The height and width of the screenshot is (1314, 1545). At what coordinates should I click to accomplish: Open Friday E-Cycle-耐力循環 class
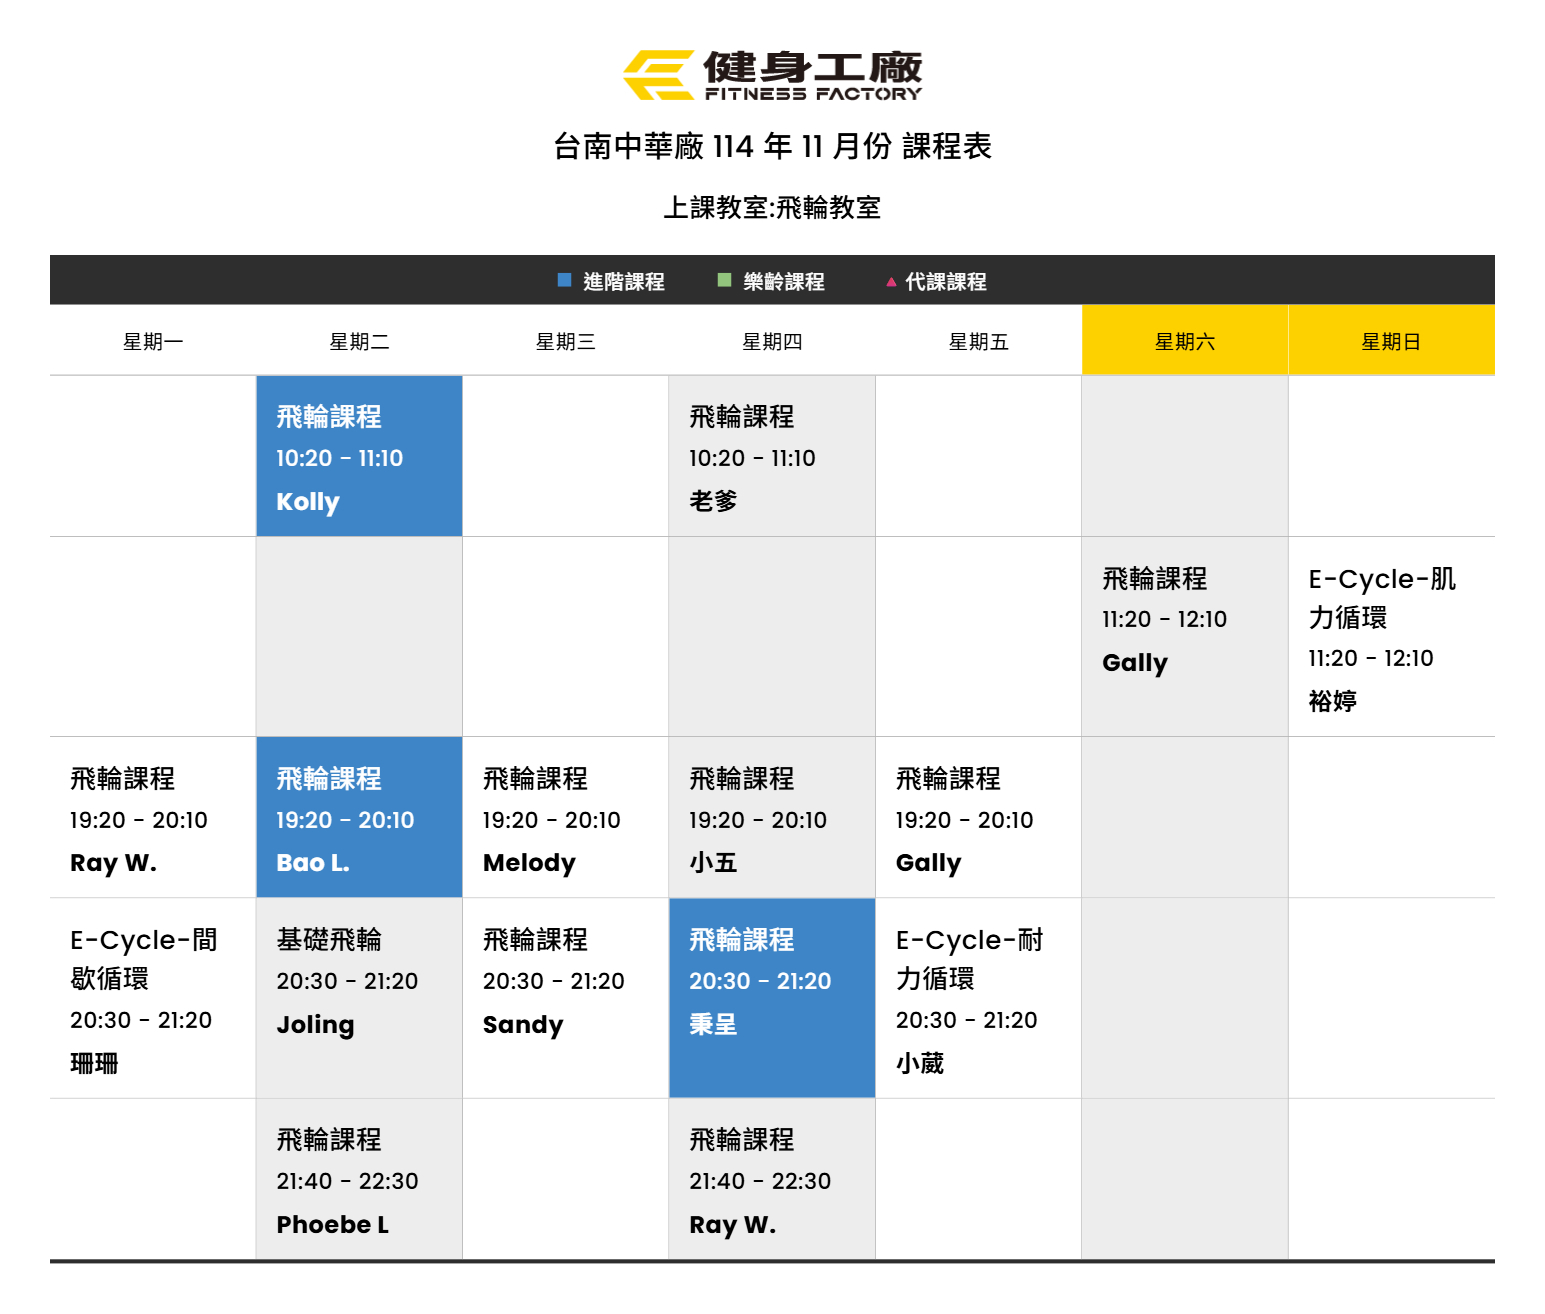(x=977, y=999)
